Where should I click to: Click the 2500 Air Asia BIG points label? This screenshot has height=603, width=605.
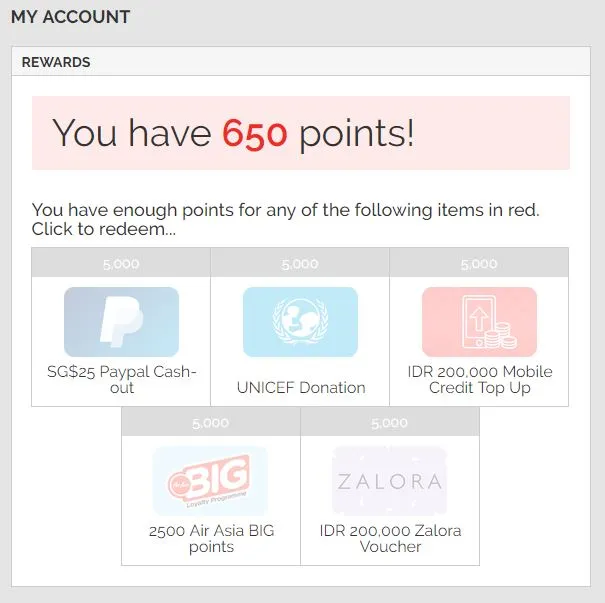tap(210, 538)
